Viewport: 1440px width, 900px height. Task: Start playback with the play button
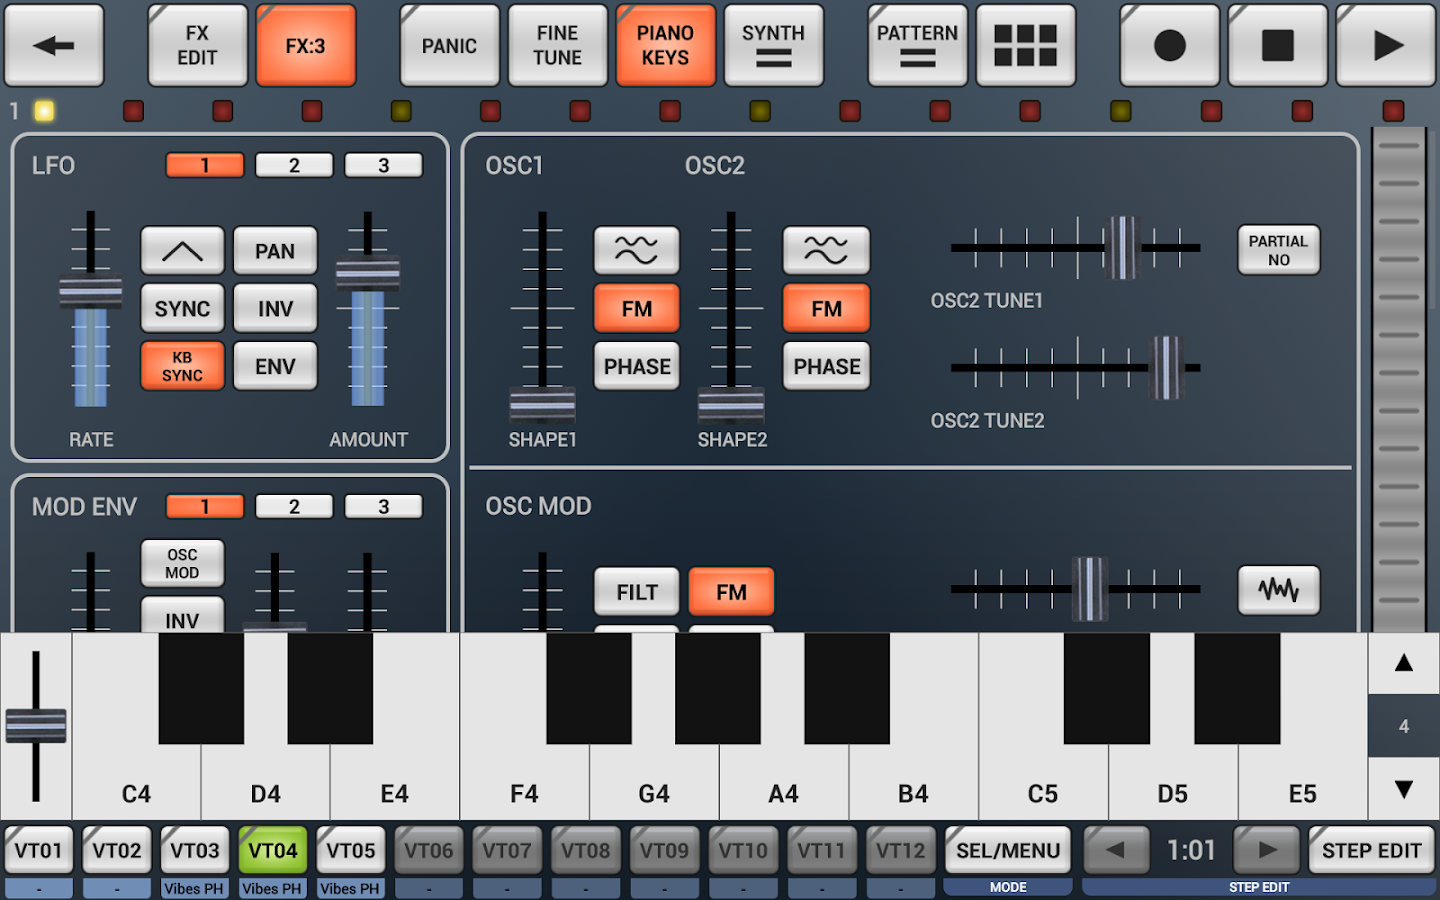tap(1386, 46)
